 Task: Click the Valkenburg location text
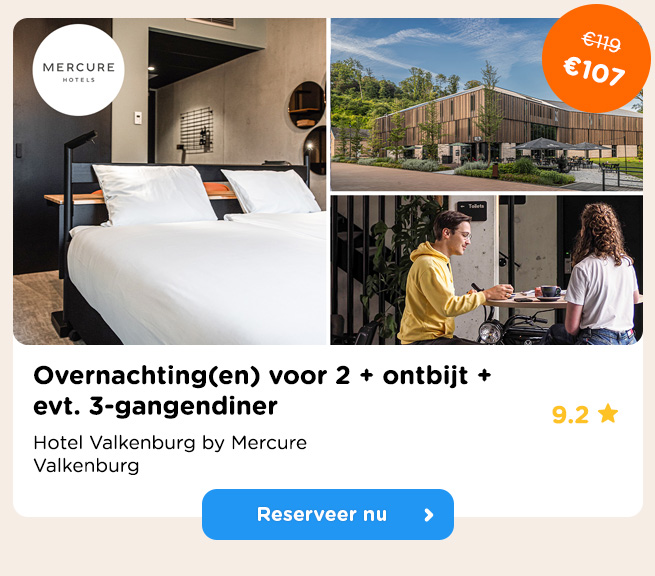(x=86, y=466)
